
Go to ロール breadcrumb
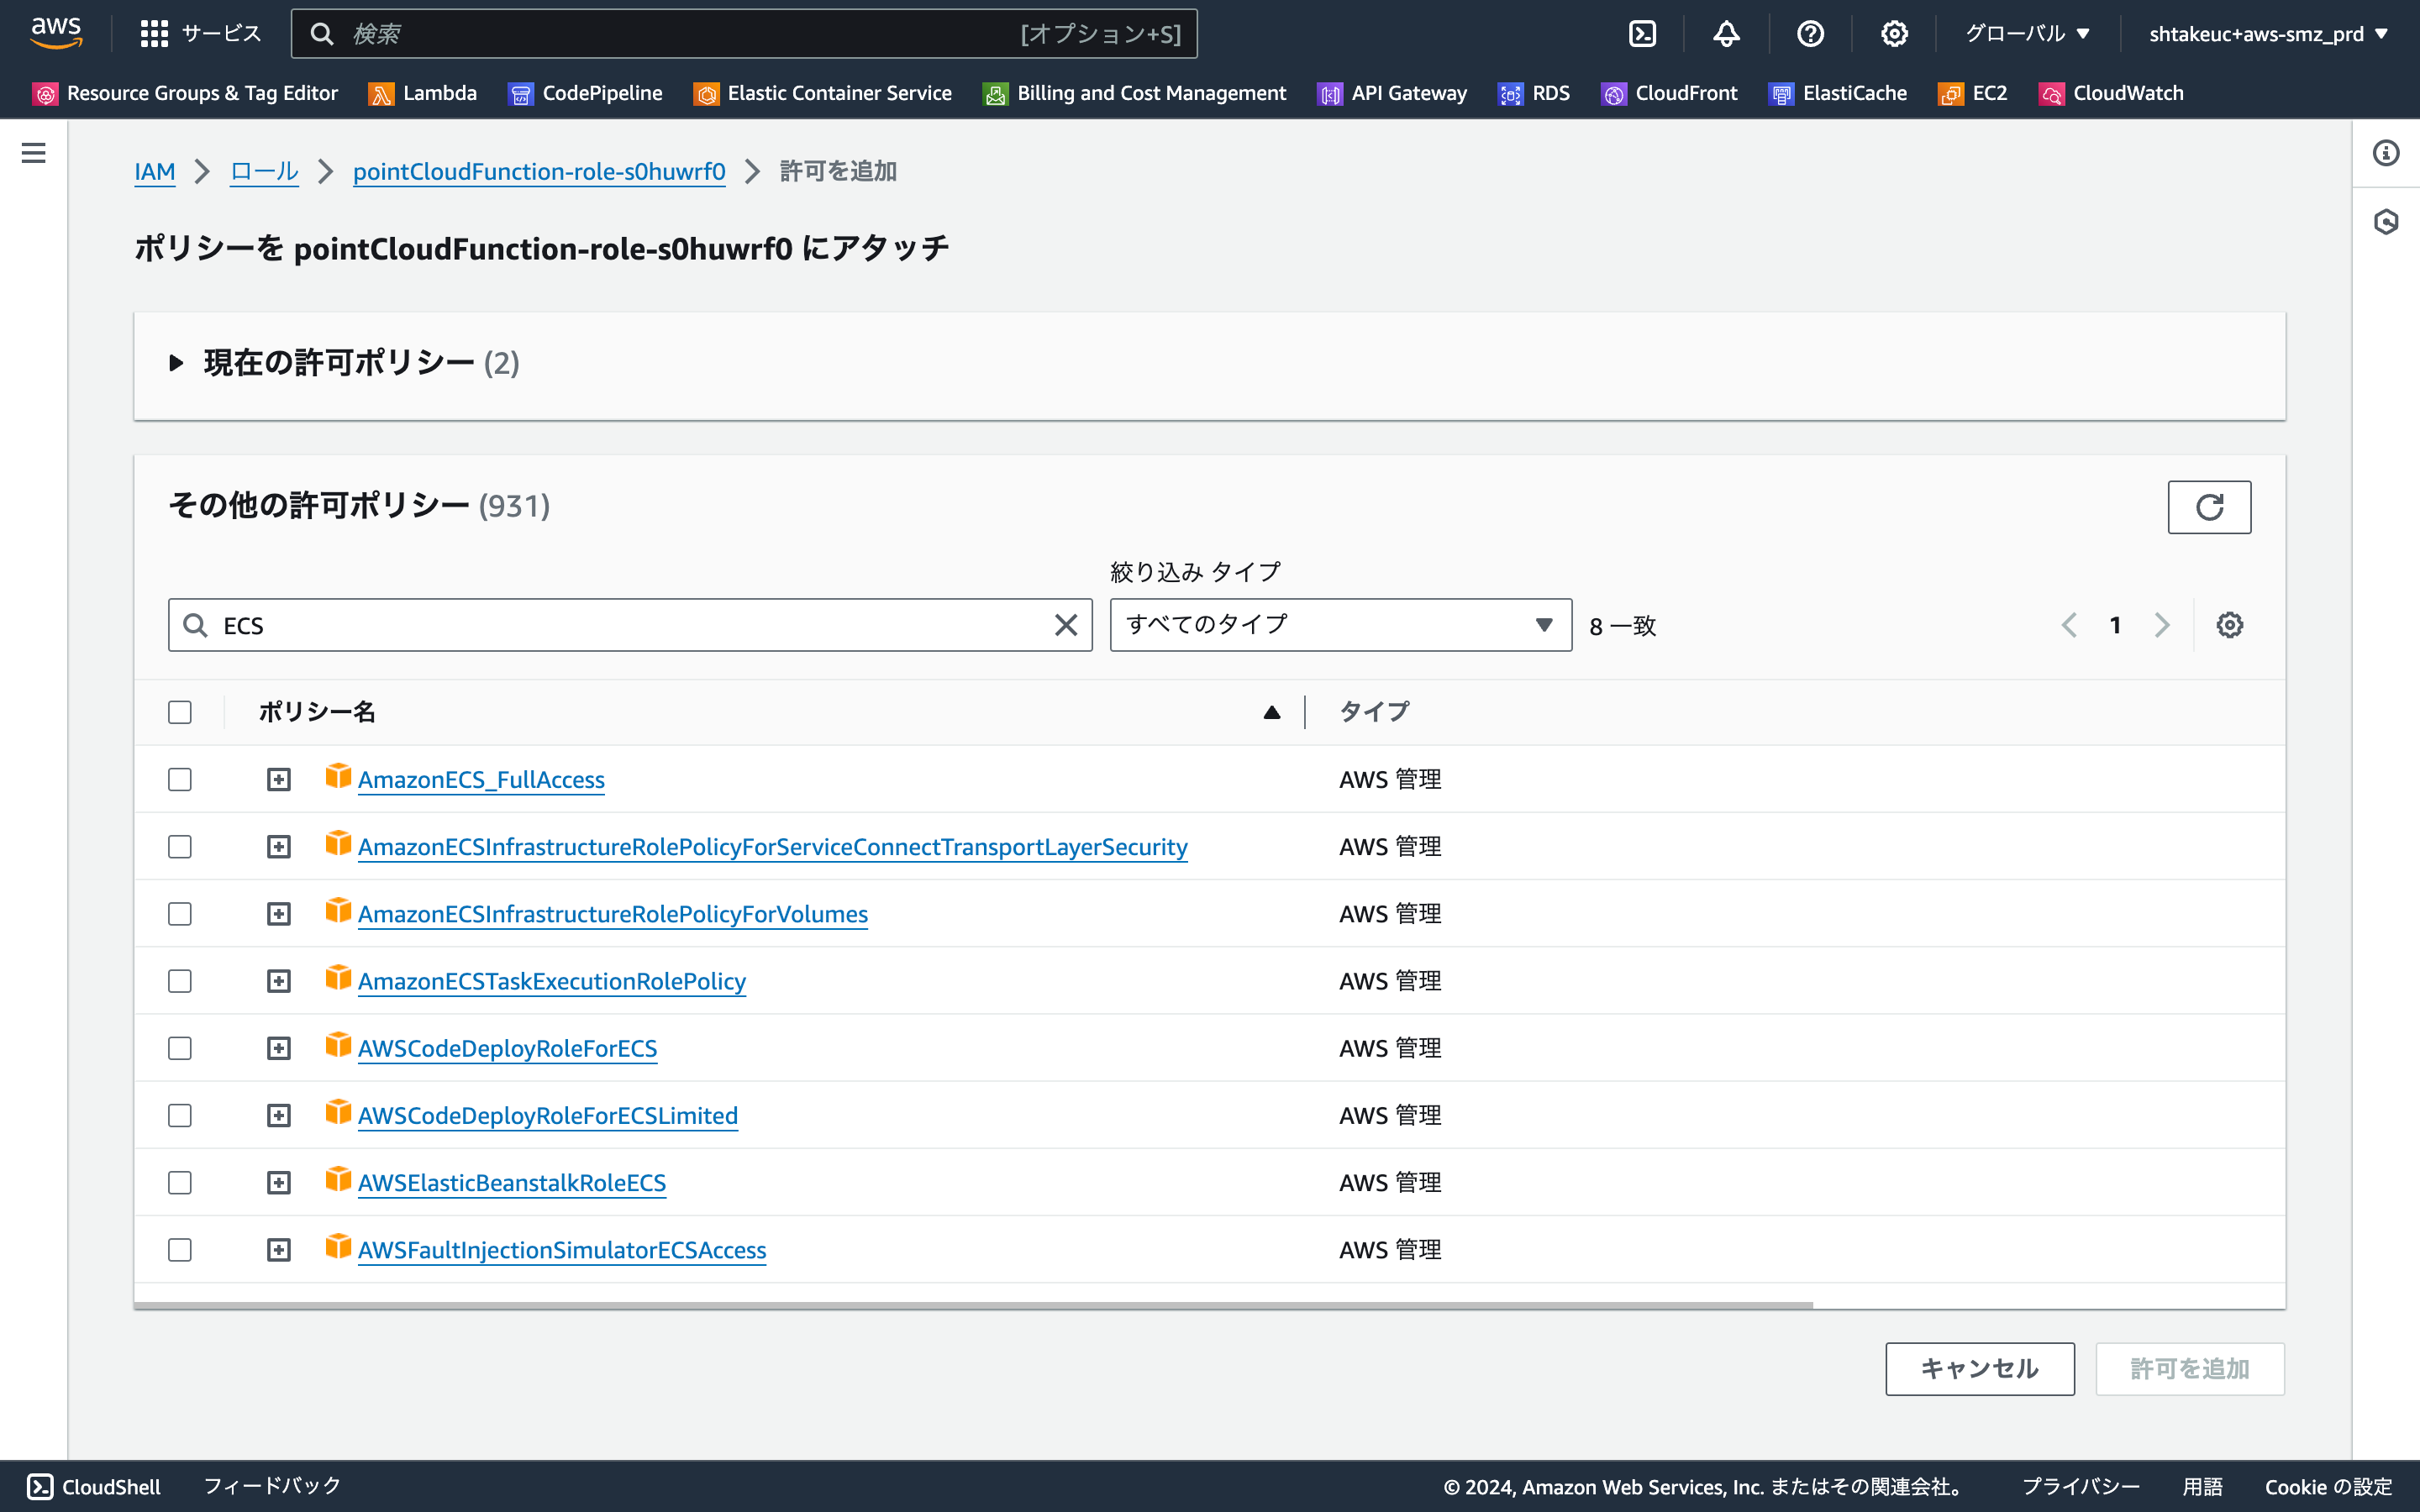(x=264, y=171)
